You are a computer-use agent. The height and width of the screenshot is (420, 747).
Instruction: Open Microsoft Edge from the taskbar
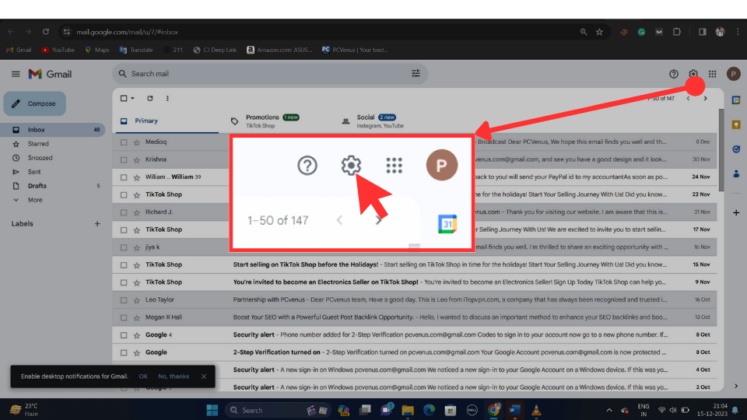coord(429,410)
